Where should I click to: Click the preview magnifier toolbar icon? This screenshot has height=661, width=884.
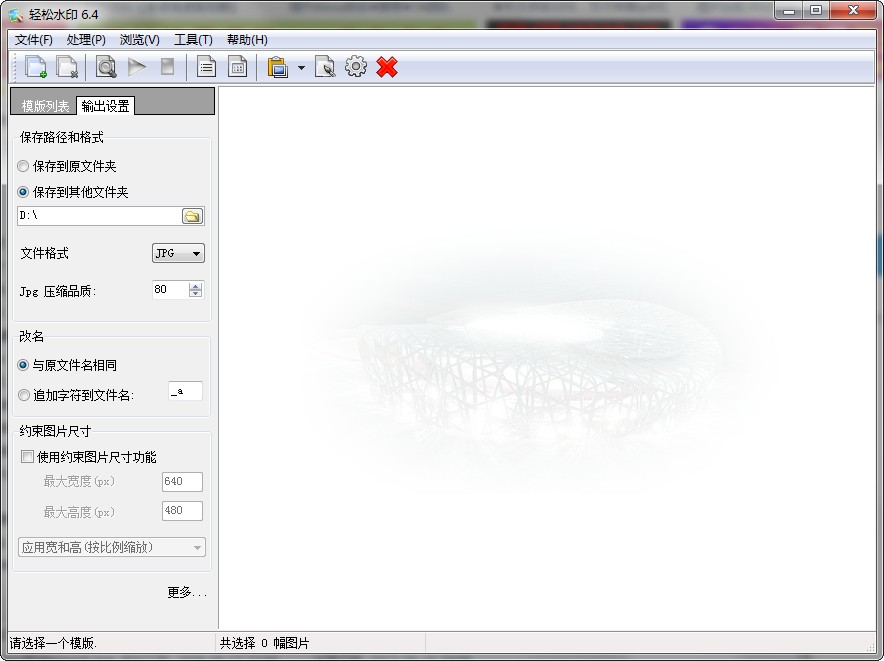coord(106,67)
